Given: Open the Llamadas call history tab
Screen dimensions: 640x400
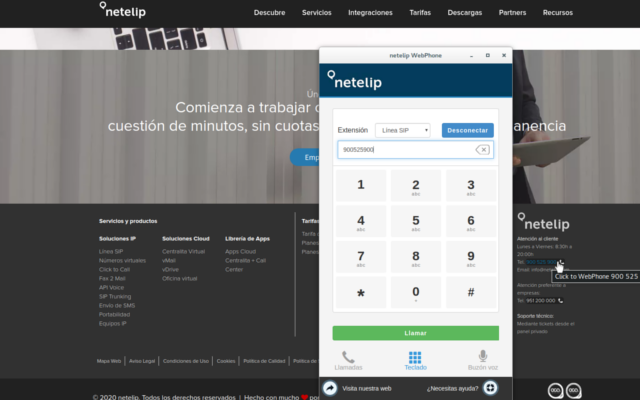Looking at the screenshot, I should [348, 361].
